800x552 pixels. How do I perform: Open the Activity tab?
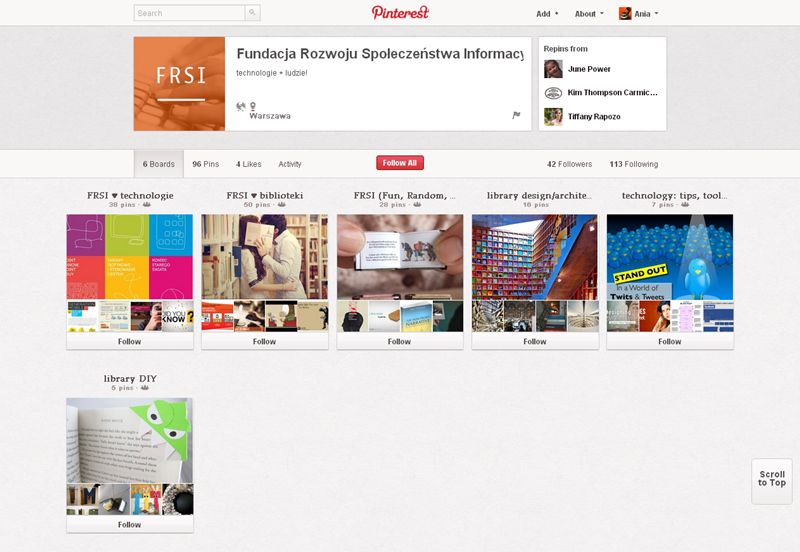point(290,164)
